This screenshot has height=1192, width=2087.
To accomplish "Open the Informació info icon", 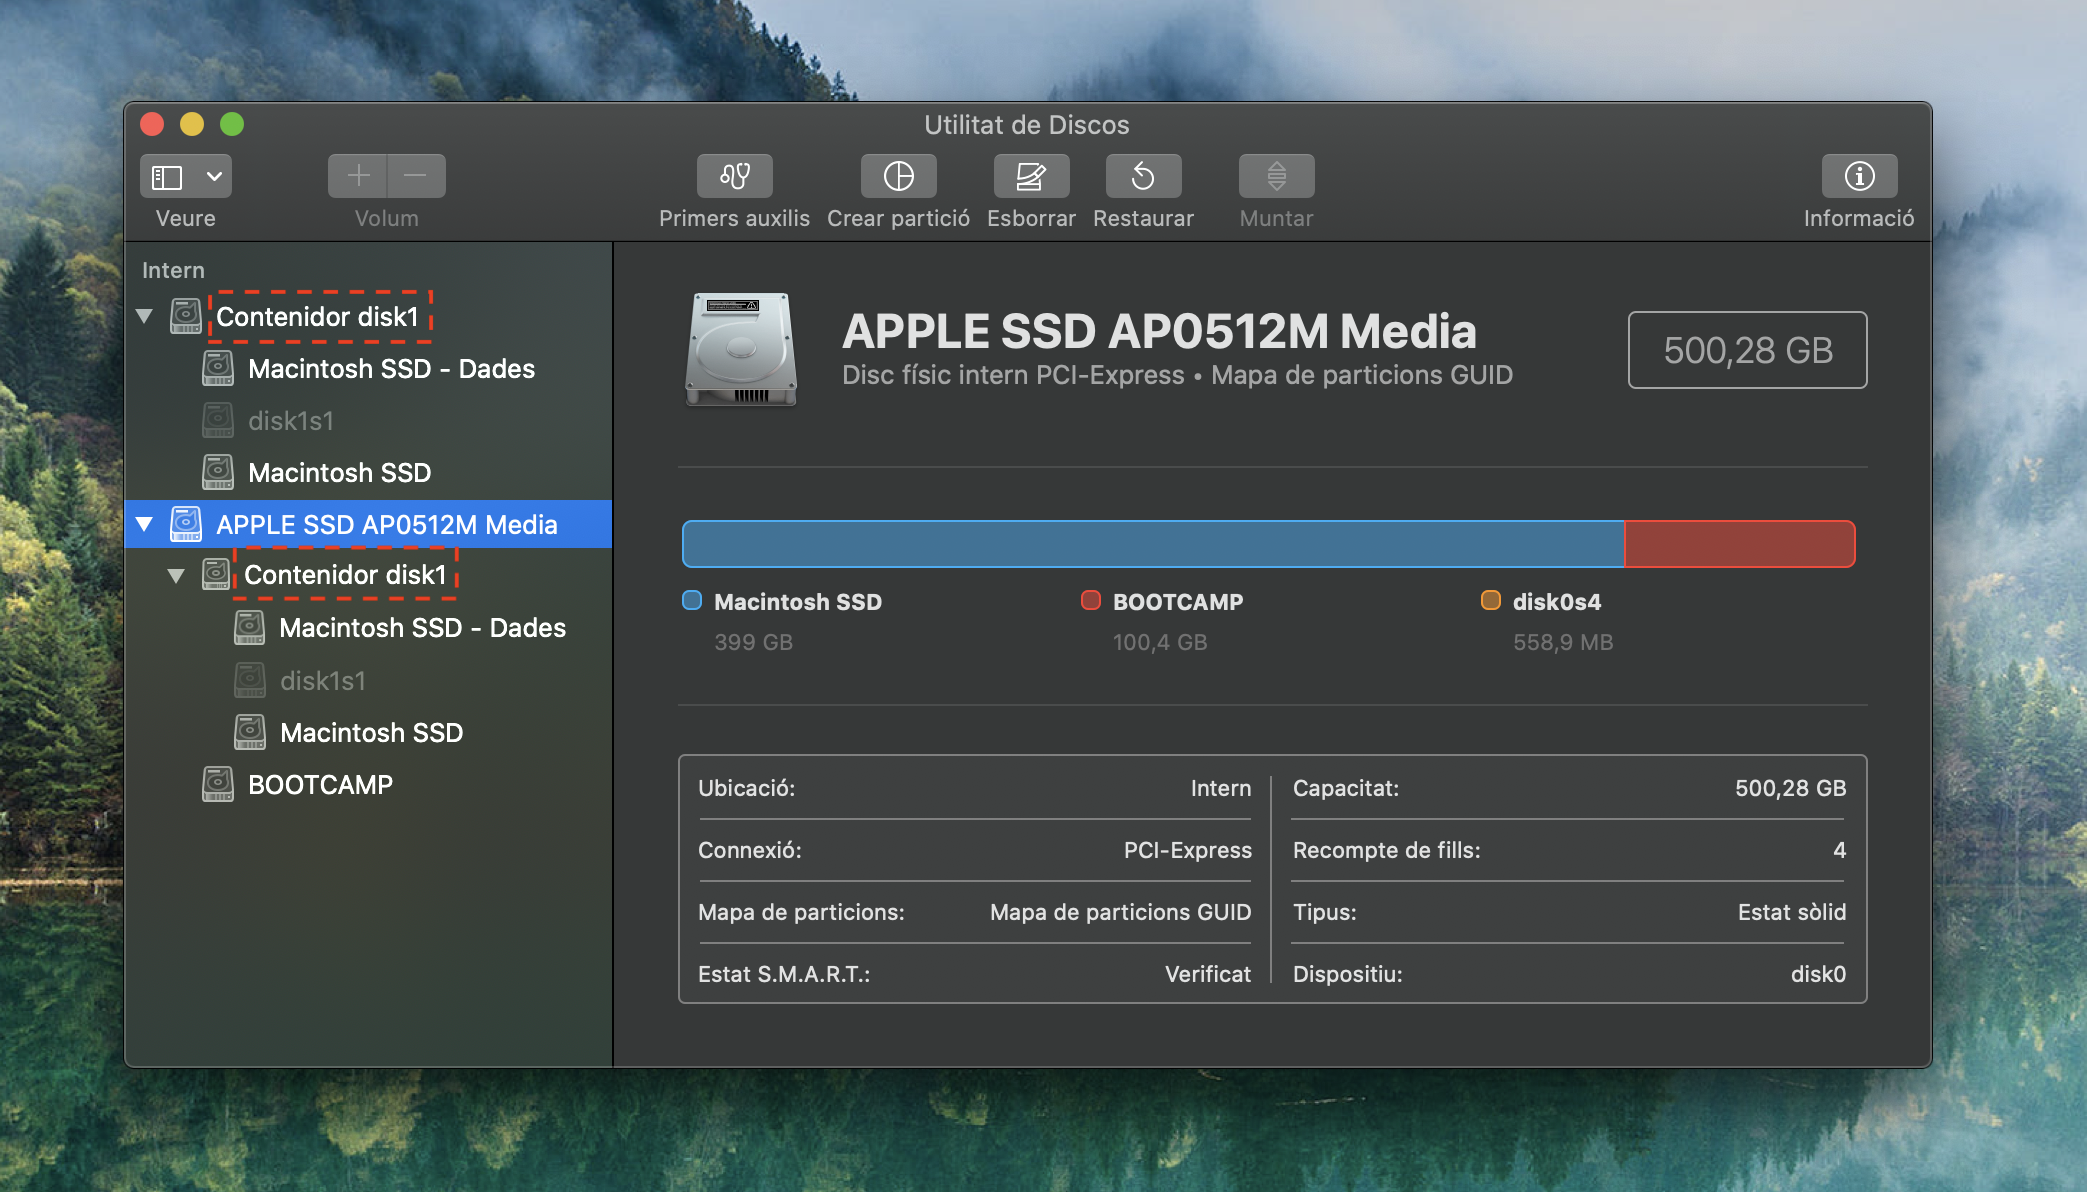I will [x=1858, y=177].
